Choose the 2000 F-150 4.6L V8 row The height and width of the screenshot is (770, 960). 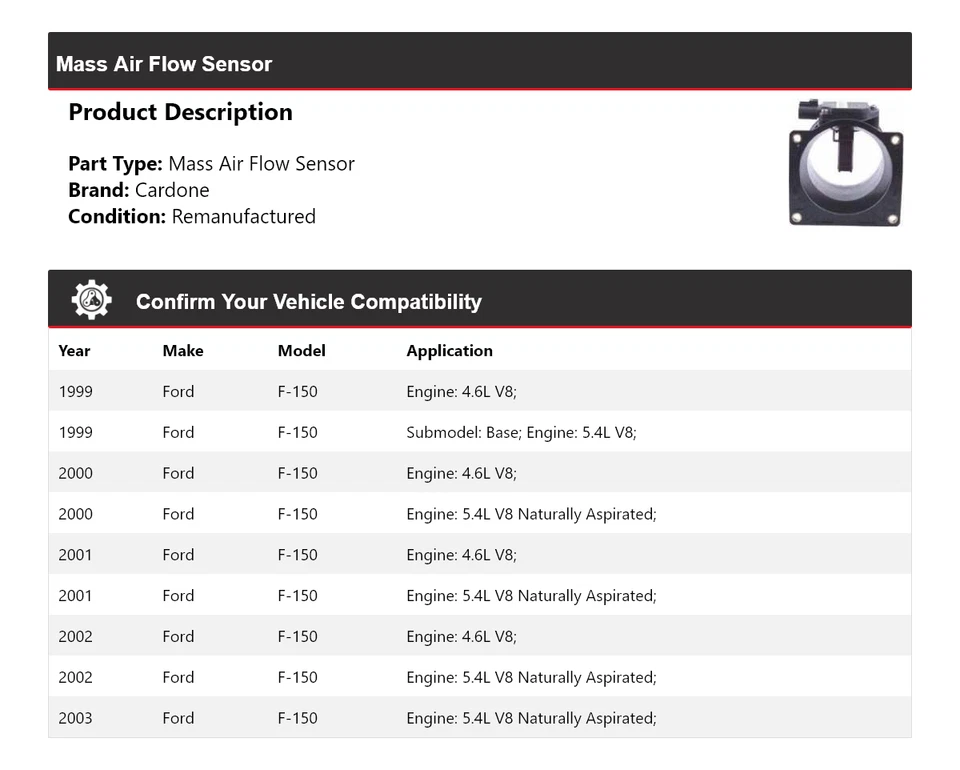tap(479, 474)
